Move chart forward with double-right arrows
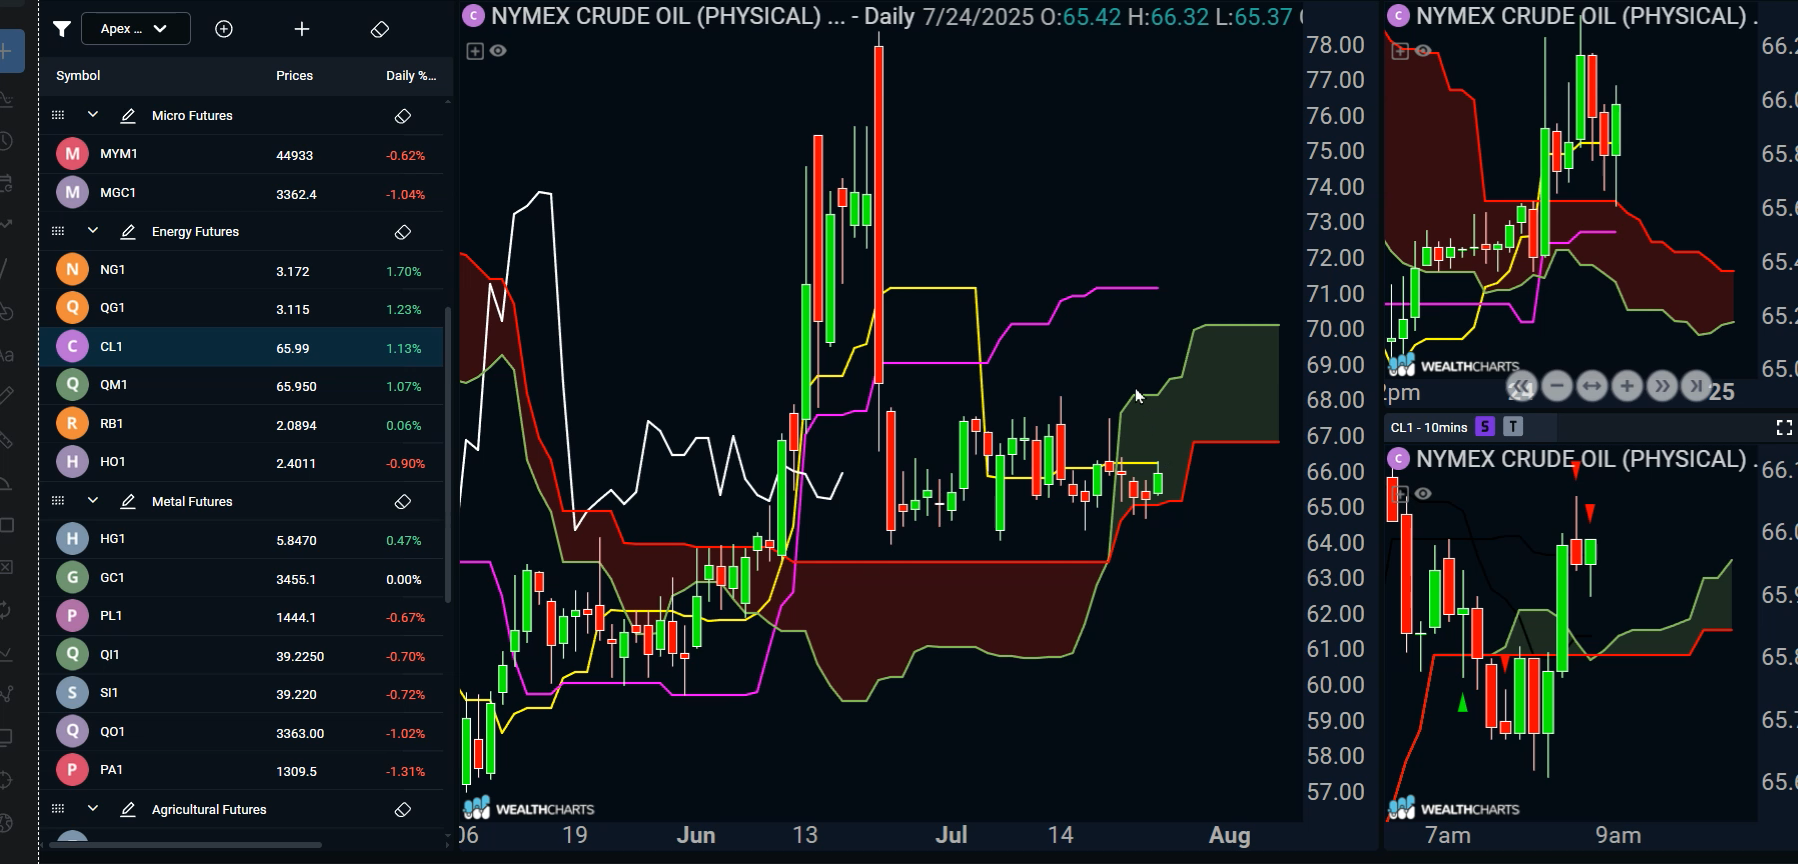The width and height of the screenshot is (1798, 864). [1662, 386]
